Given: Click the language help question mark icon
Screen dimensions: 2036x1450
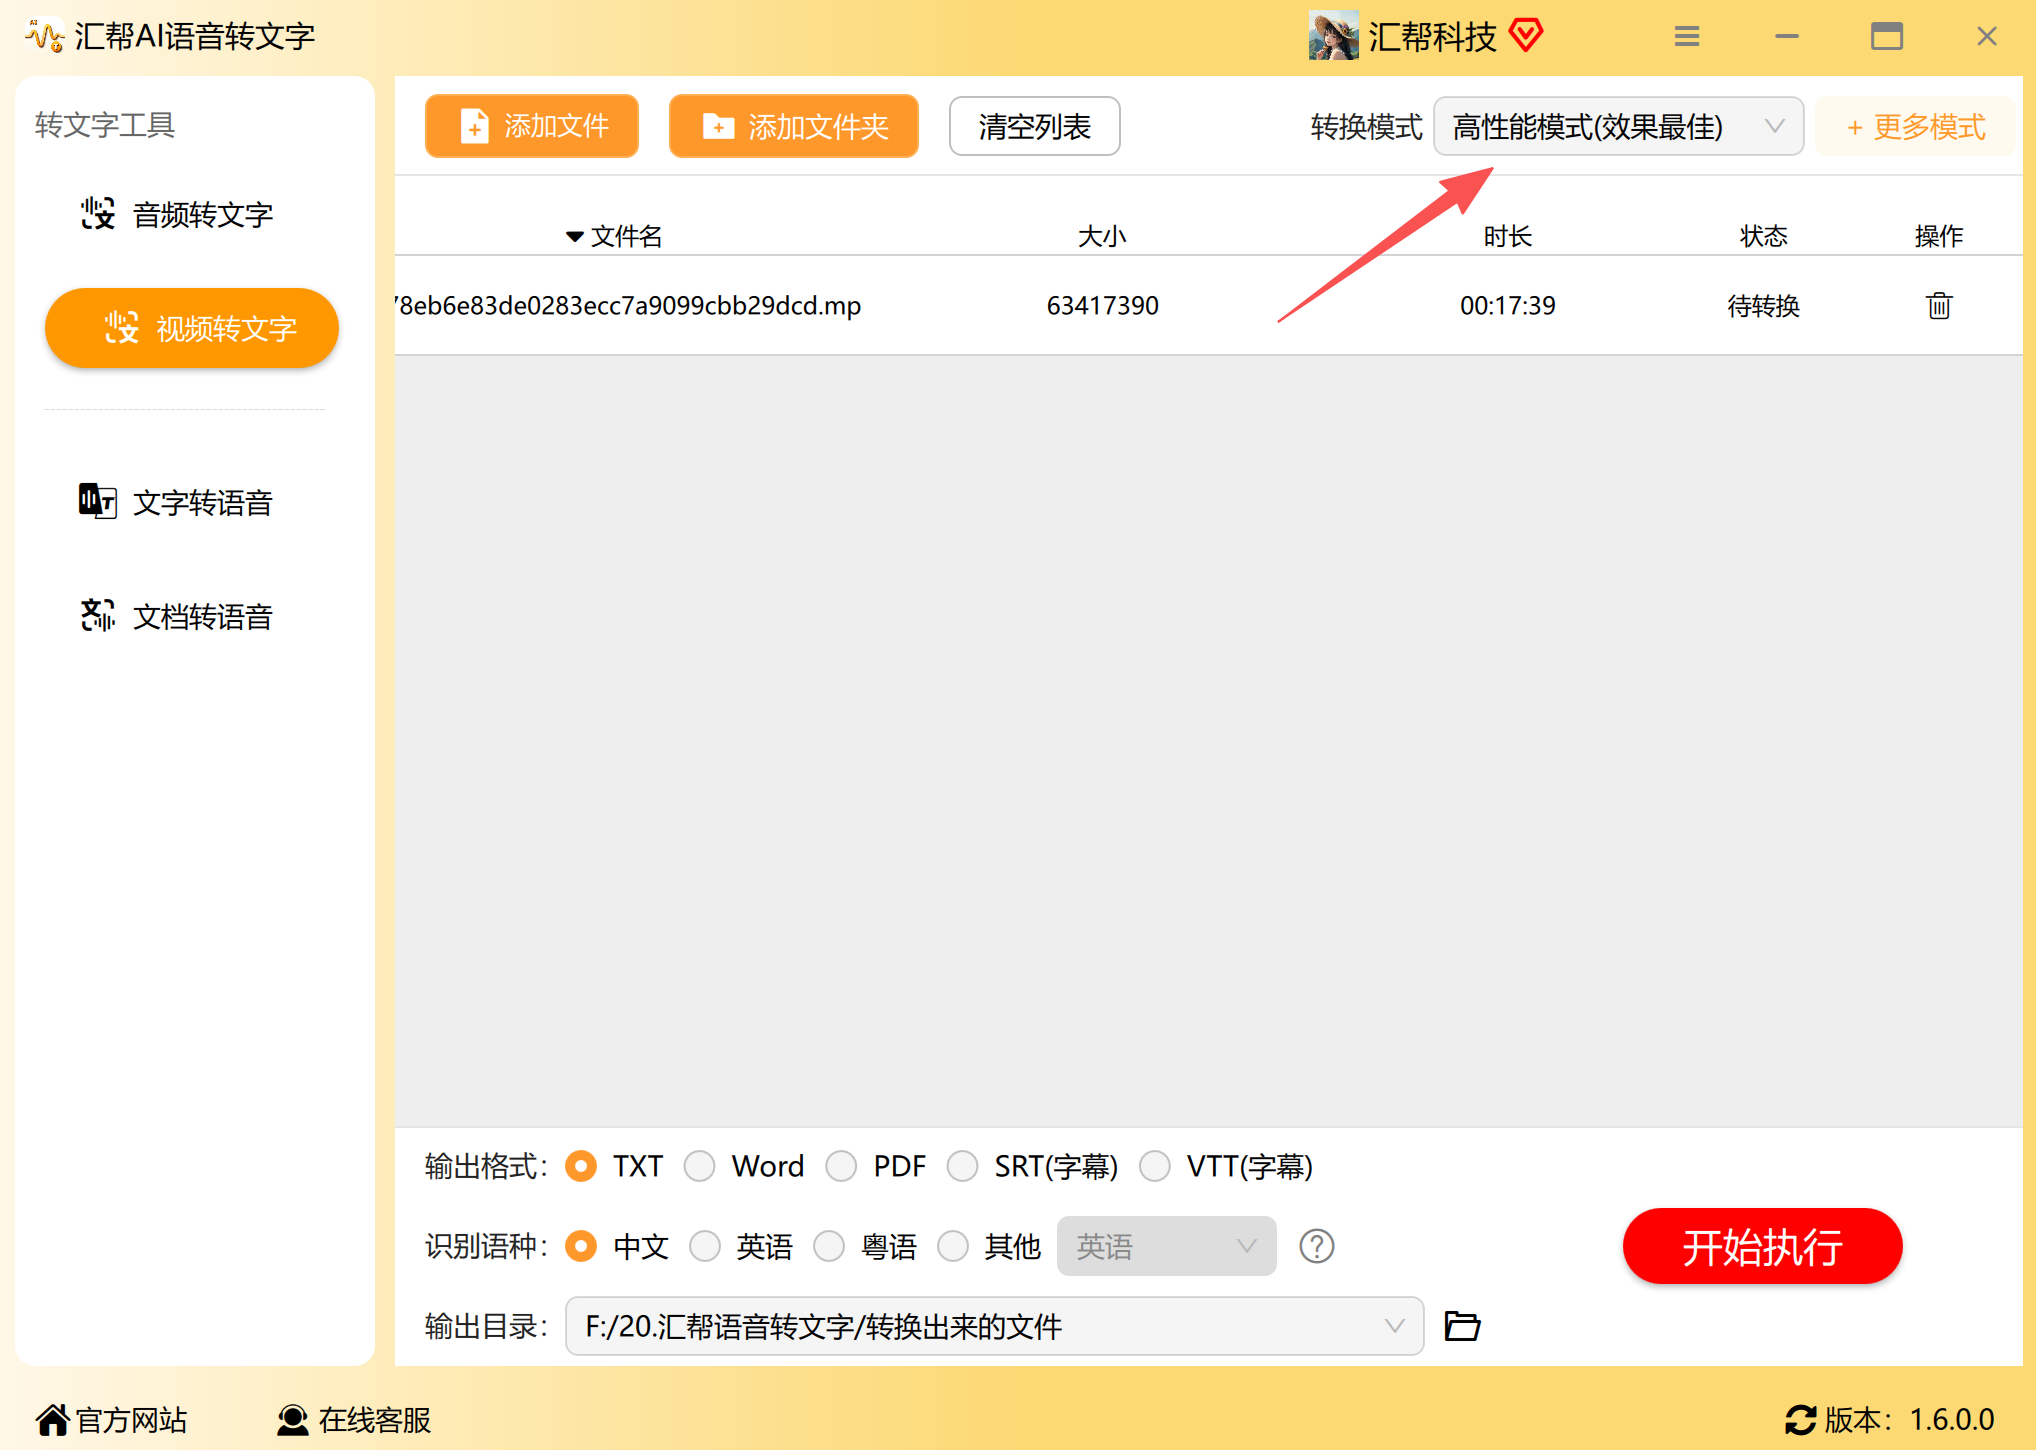Looking at the screenshot, I should 1316,1246.
